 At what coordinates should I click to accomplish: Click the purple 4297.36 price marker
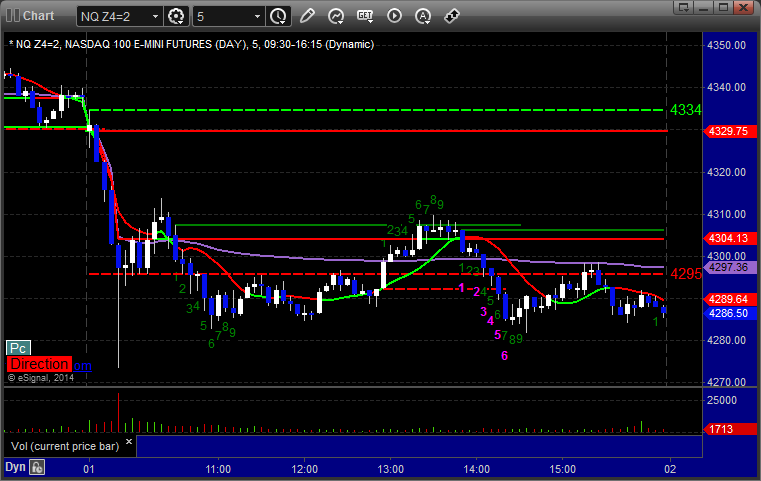pos(729,267)
